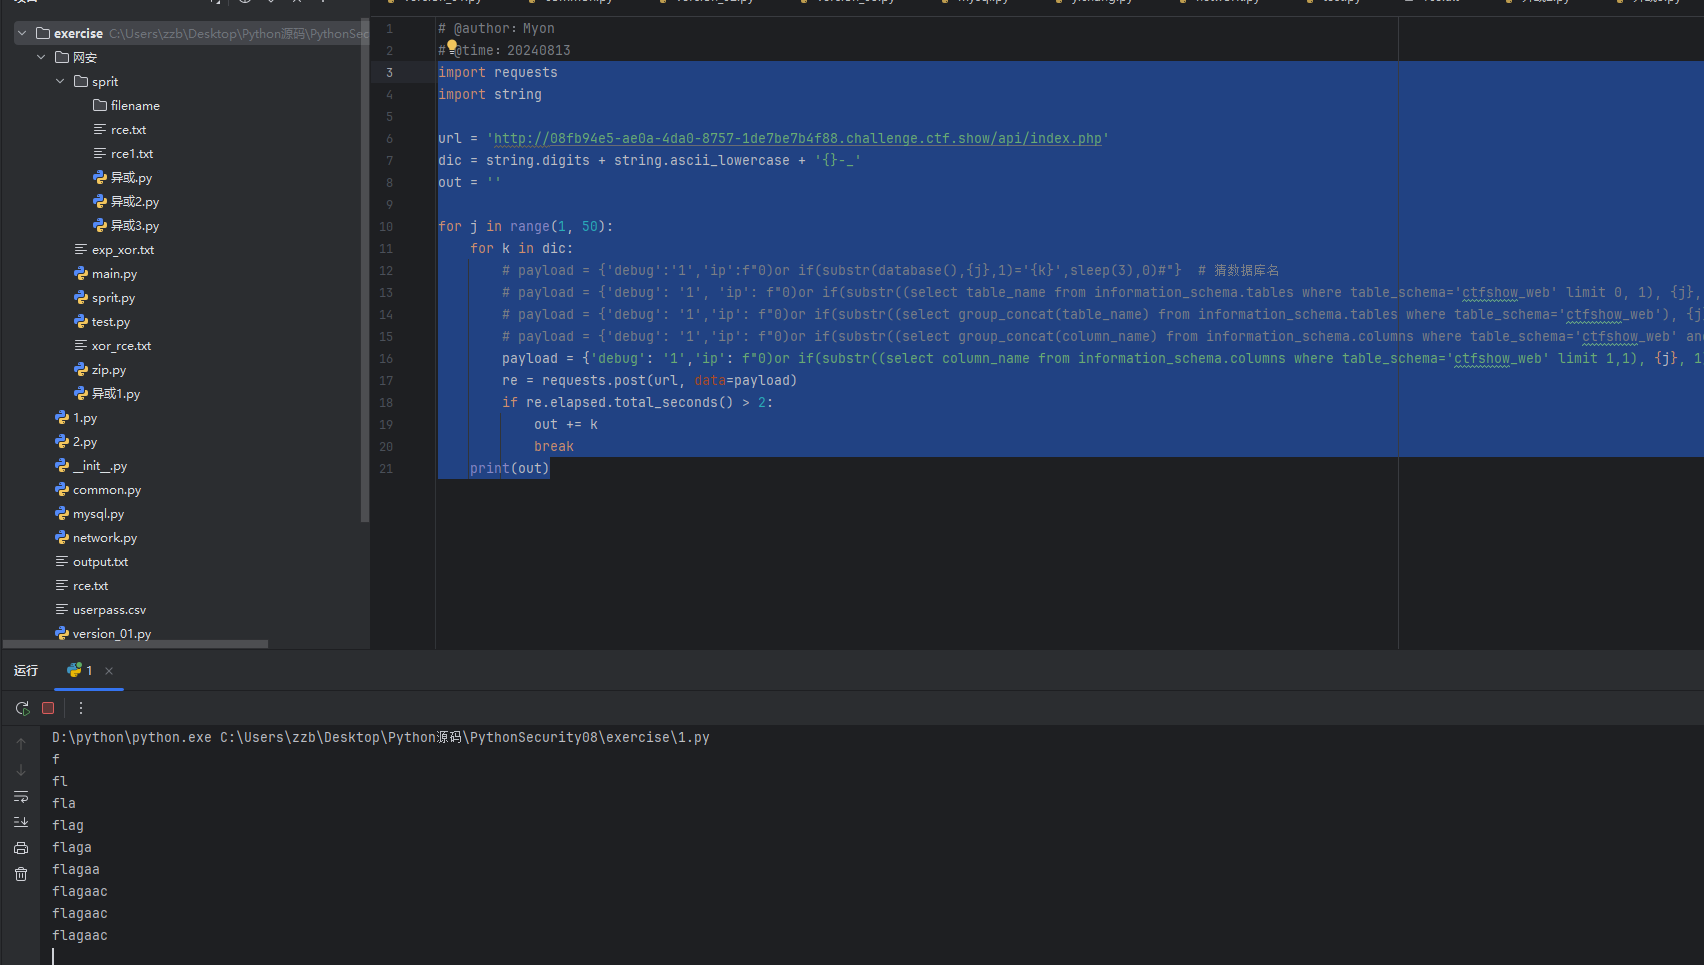
Task: Jump down the stack trace with down arrow
Action: pyautogui.click(x=21, y=770)
